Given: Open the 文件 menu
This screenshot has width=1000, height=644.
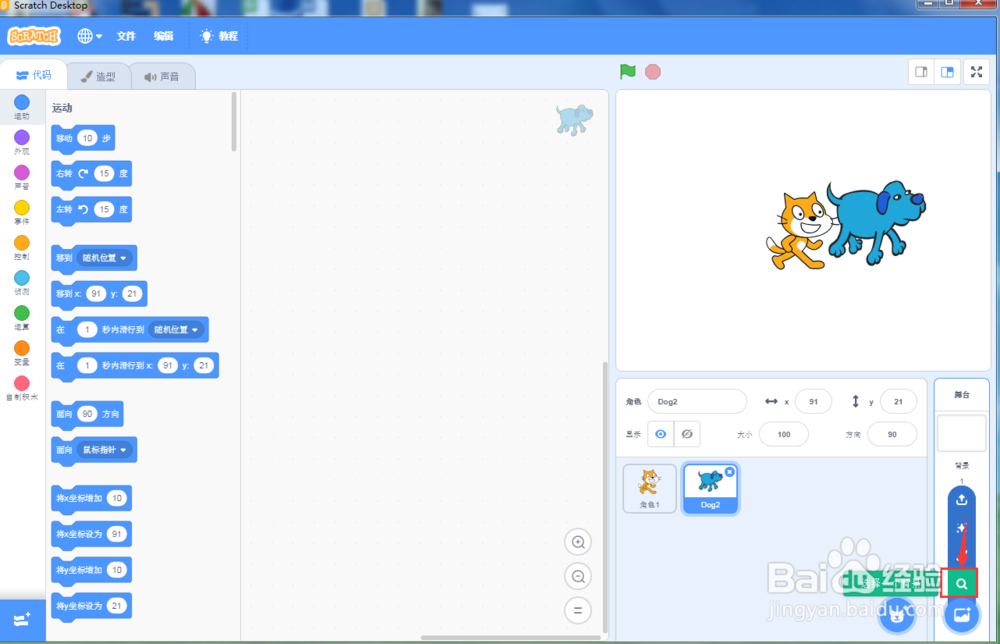Looking at the screenshot, I should pos(126,36).
